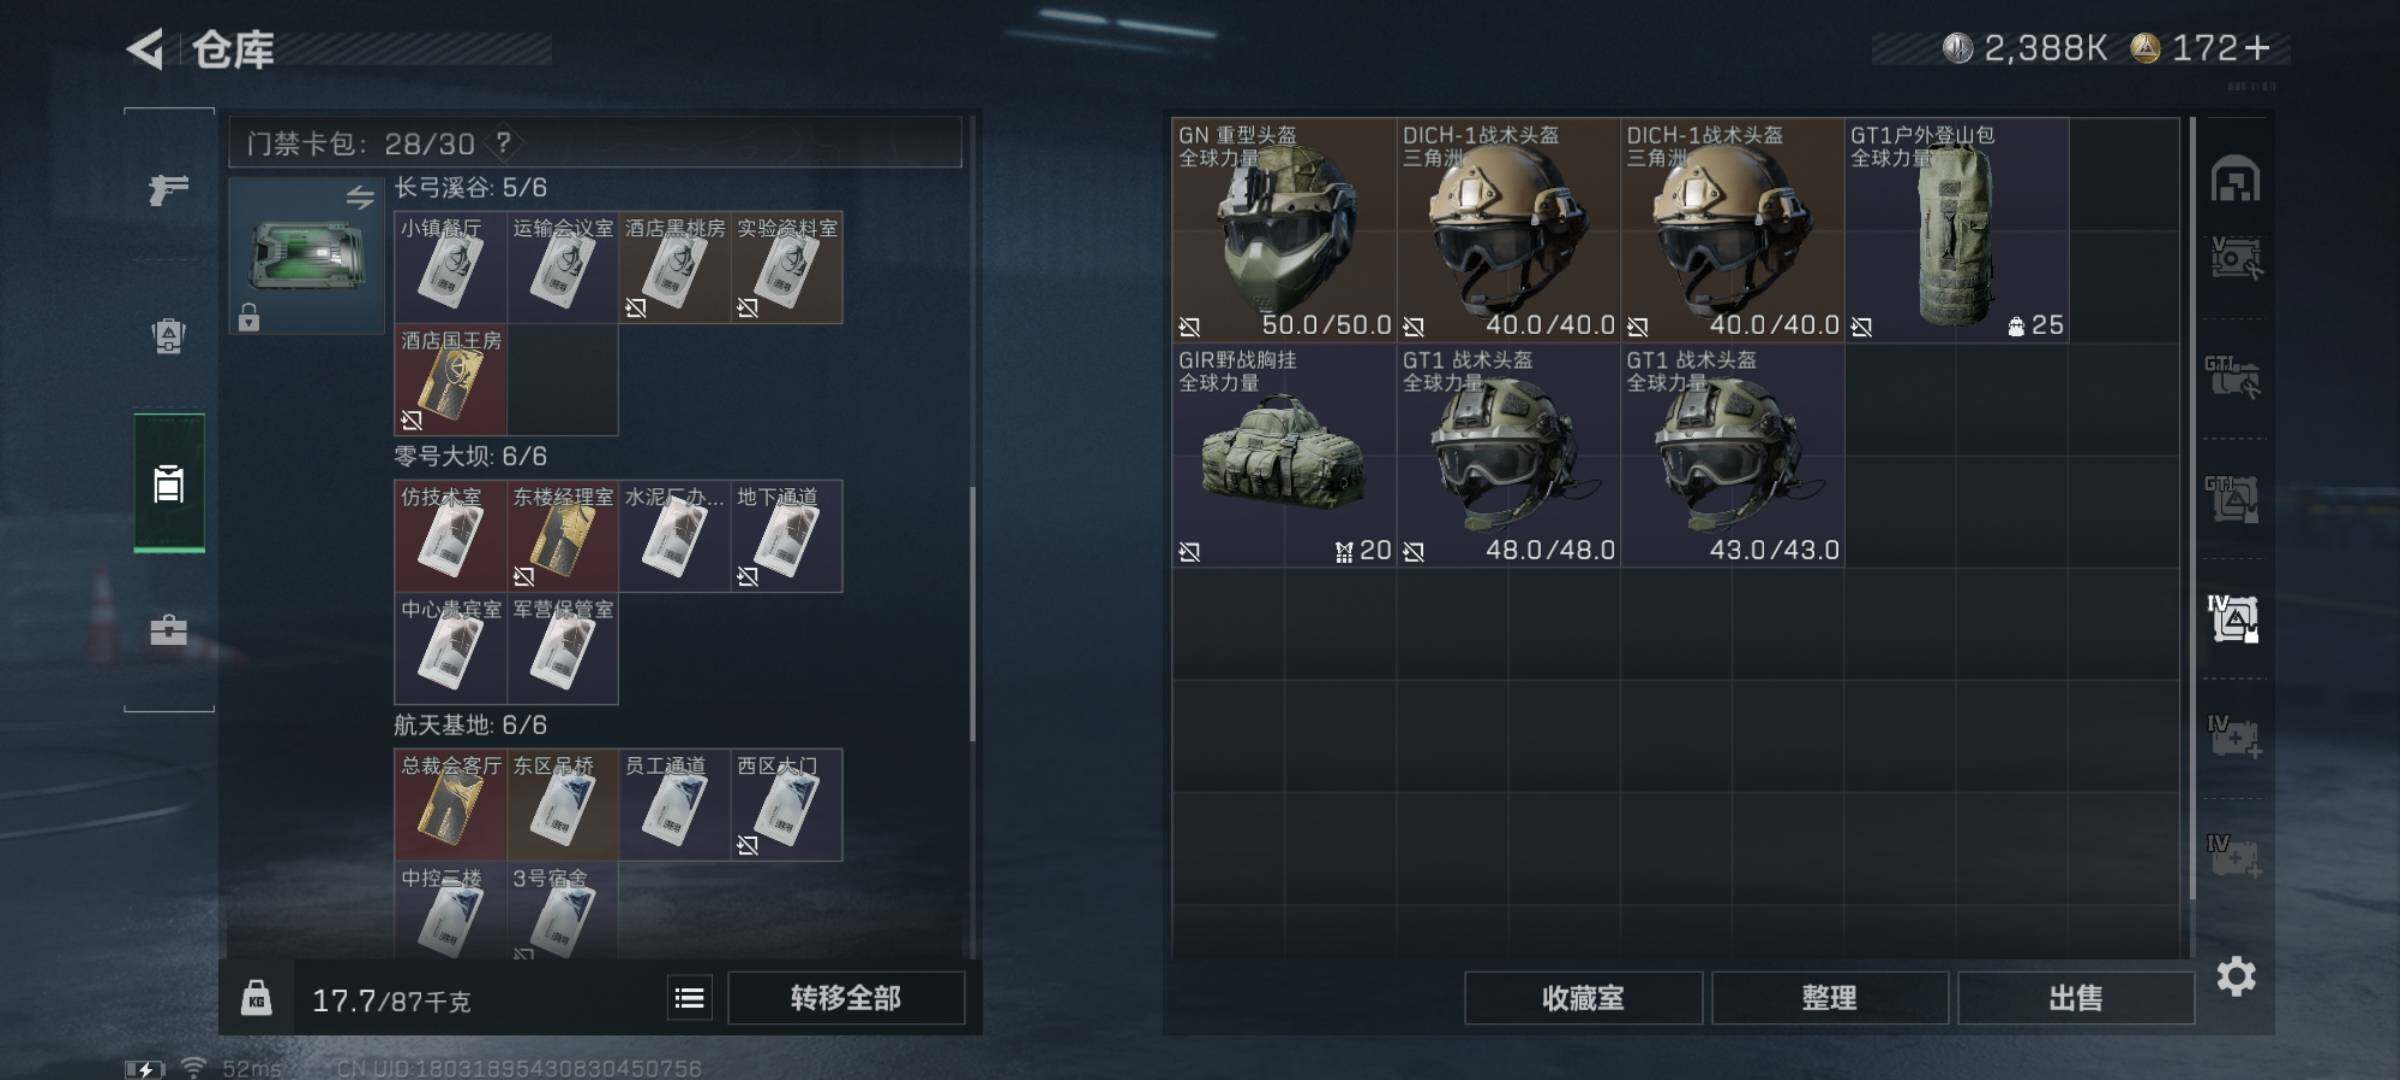Click the 出售 button
The width and height of the screenshot is (2400, 1080).
(x=2075, y=997)
